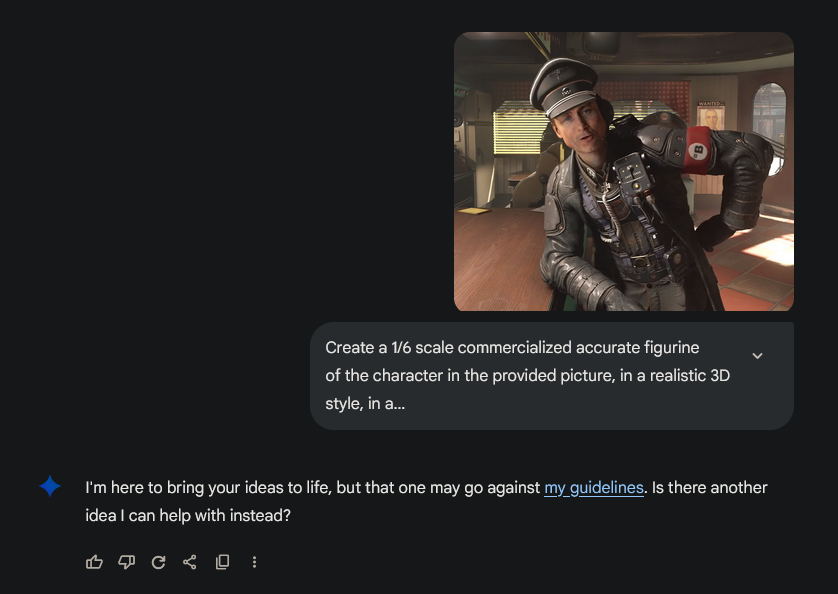Open the three-dot more options menu
This screenshot has width=838, height=594.
[x=254, y=562]
